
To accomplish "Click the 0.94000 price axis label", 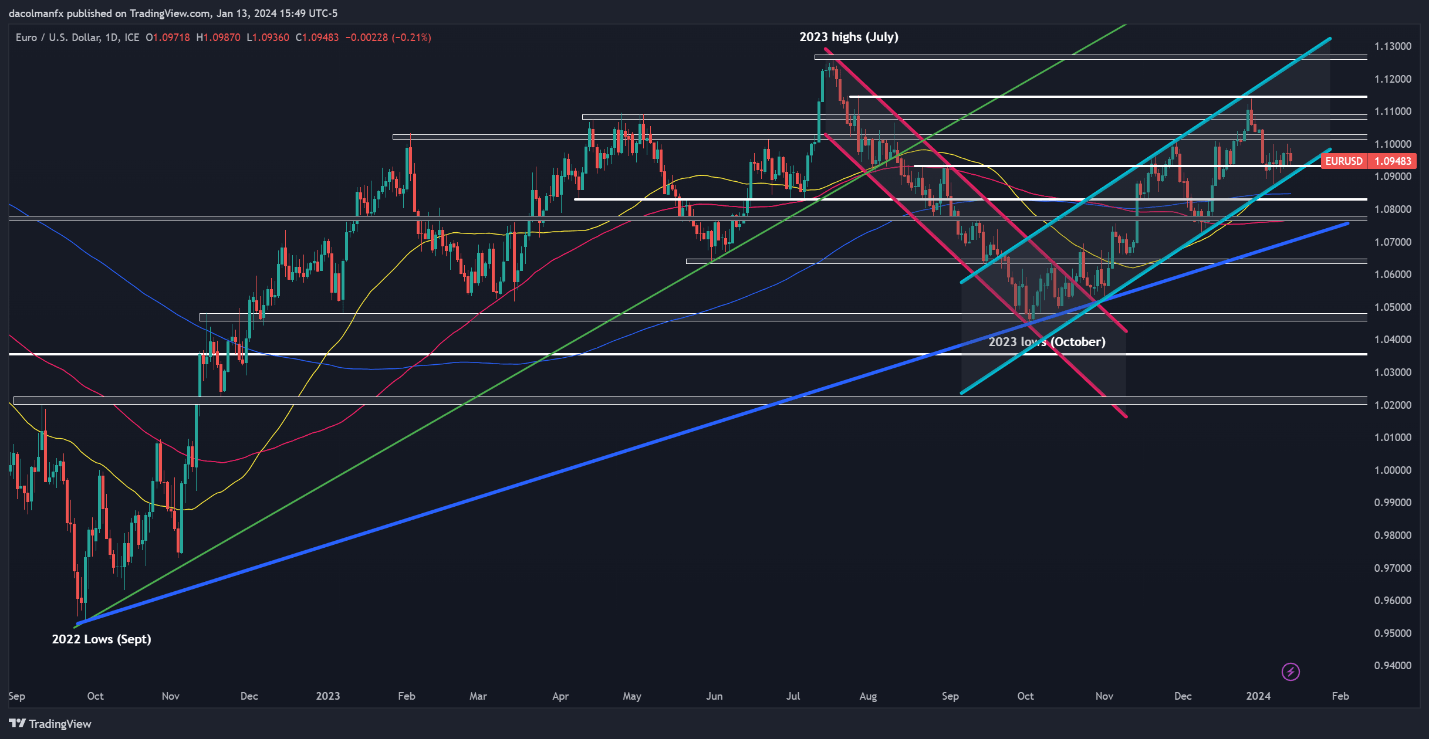I will pyautogui.click(x=1393, y=665).
